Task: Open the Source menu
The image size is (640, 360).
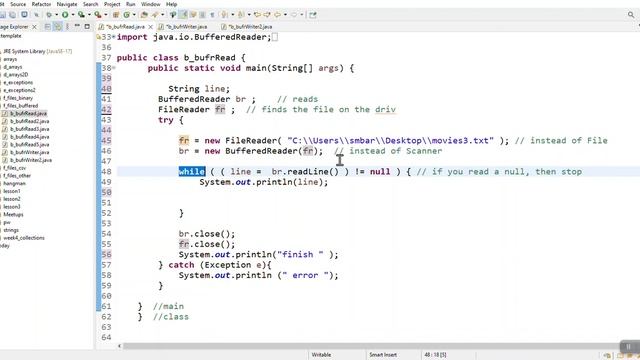Action: coord(18,4)
